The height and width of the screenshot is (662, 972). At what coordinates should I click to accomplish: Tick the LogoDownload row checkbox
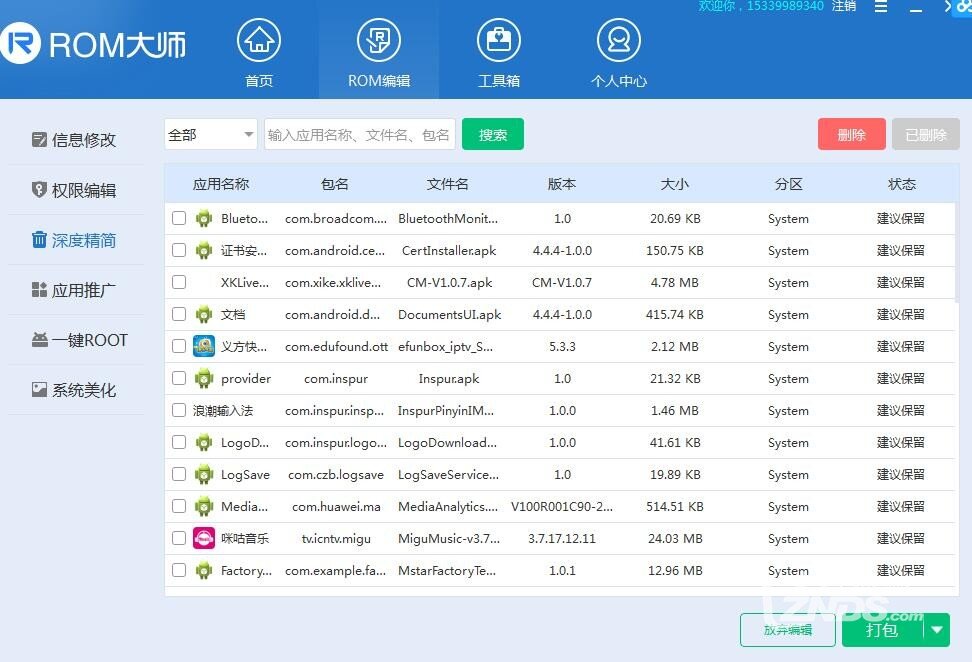pos(179,442)
